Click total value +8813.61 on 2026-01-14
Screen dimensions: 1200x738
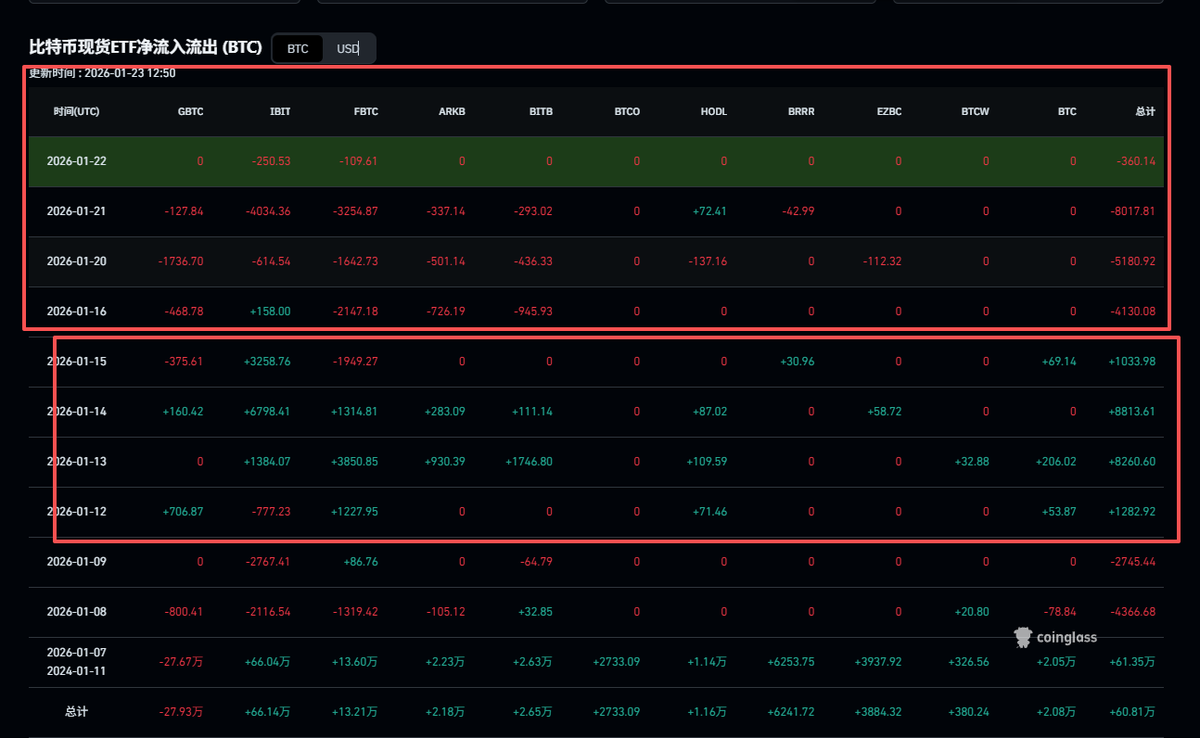click(1131, 411)
